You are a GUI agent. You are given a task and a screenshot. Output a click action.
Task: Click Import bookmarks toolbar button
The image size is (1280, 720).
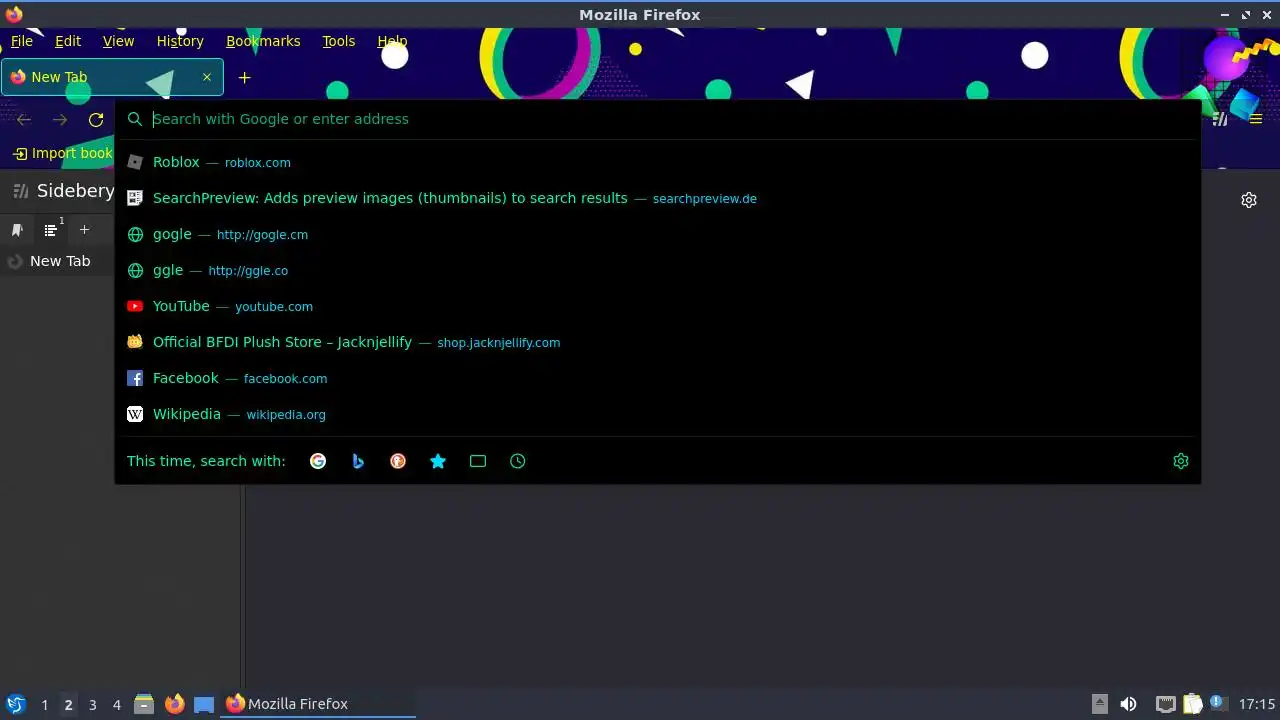(x=62, y=153)
